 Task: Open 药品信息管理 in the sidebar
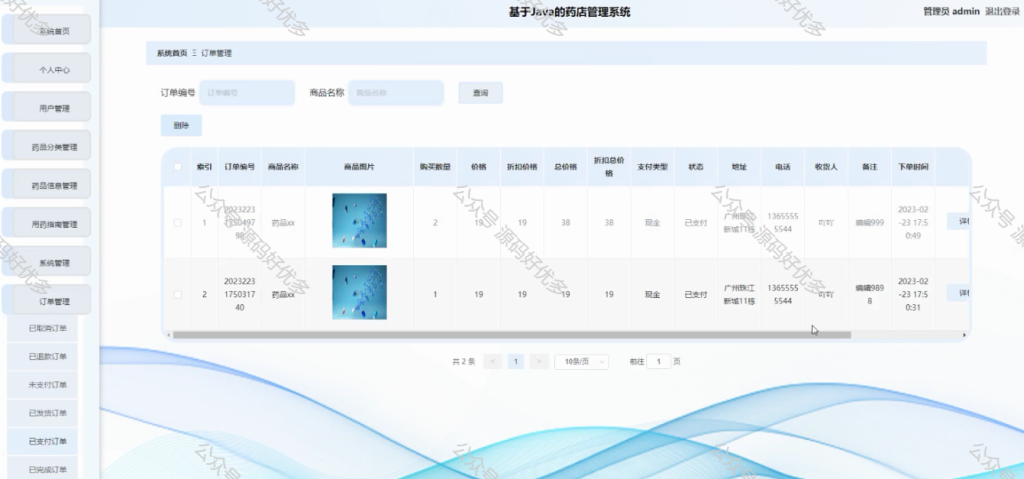point(47,185)
